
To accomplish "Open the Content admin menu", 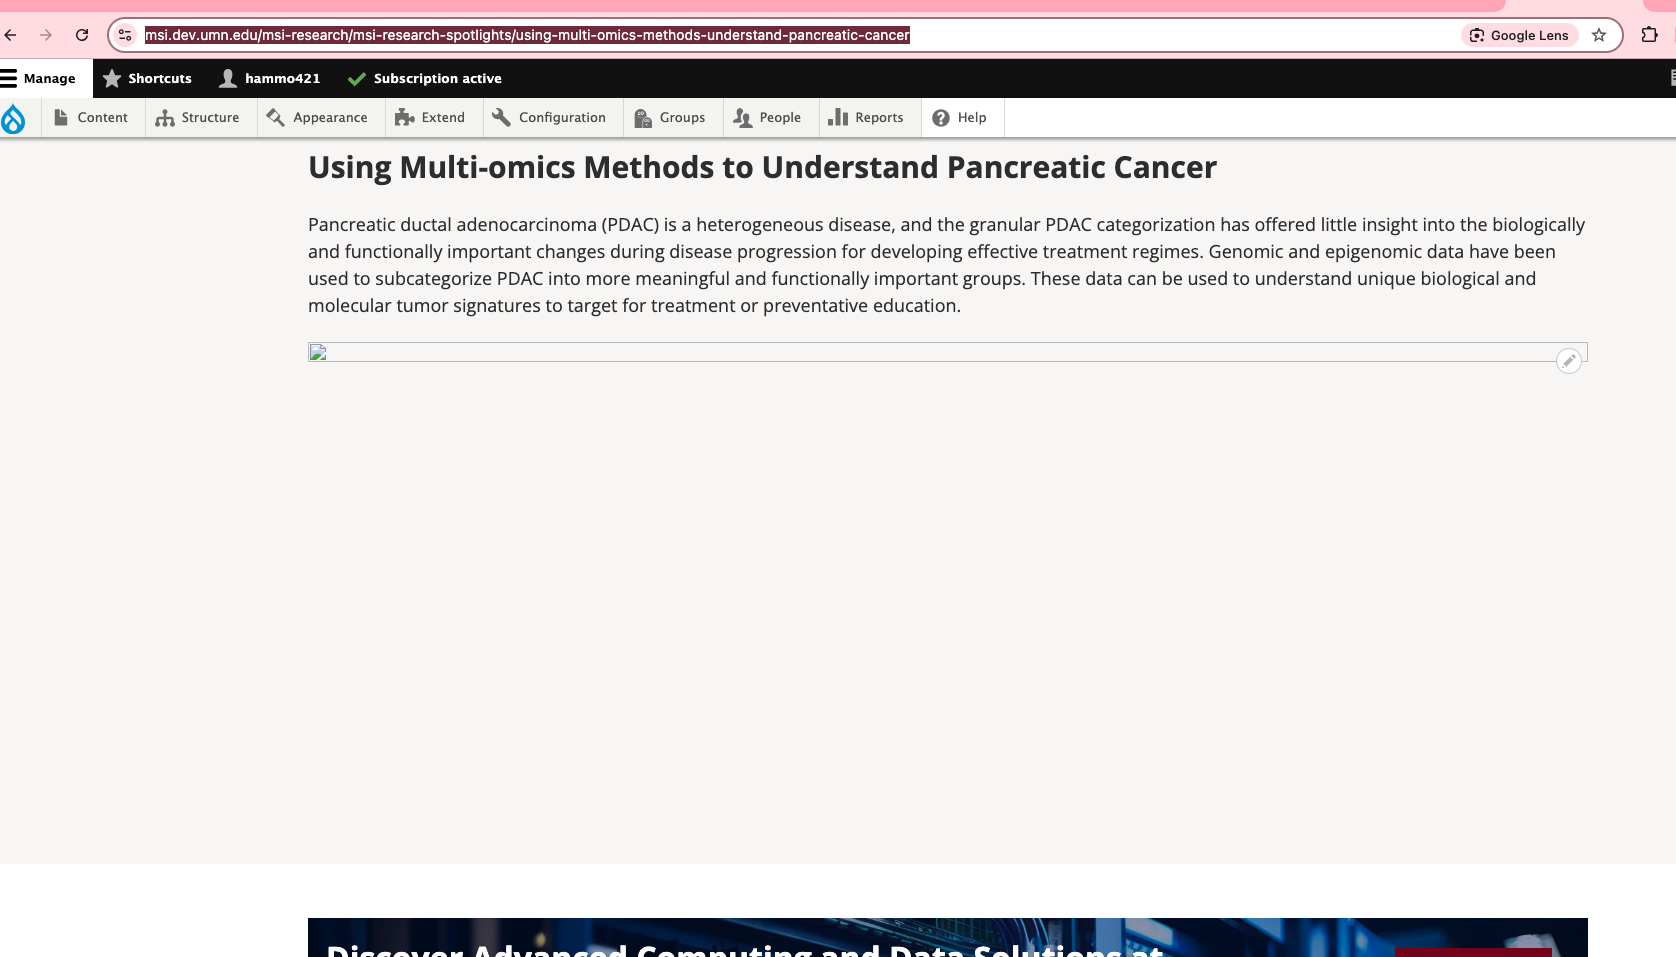I will [x=91, y=118].
